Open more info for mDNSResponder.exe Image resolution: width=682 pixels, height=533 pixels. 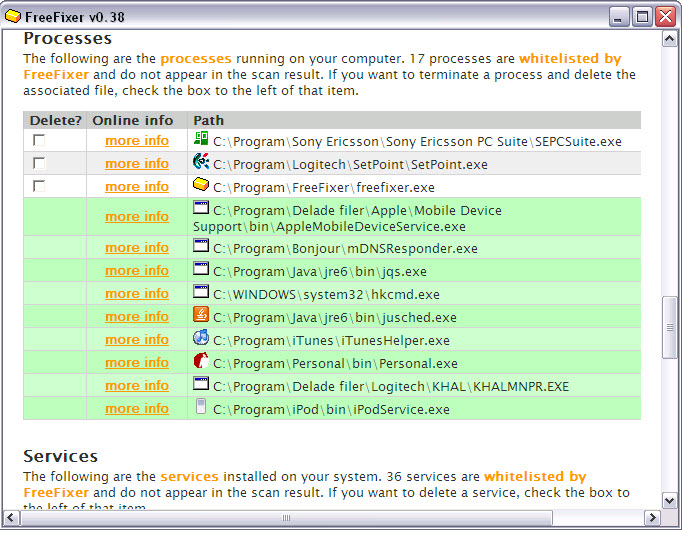tap(137, 247)
